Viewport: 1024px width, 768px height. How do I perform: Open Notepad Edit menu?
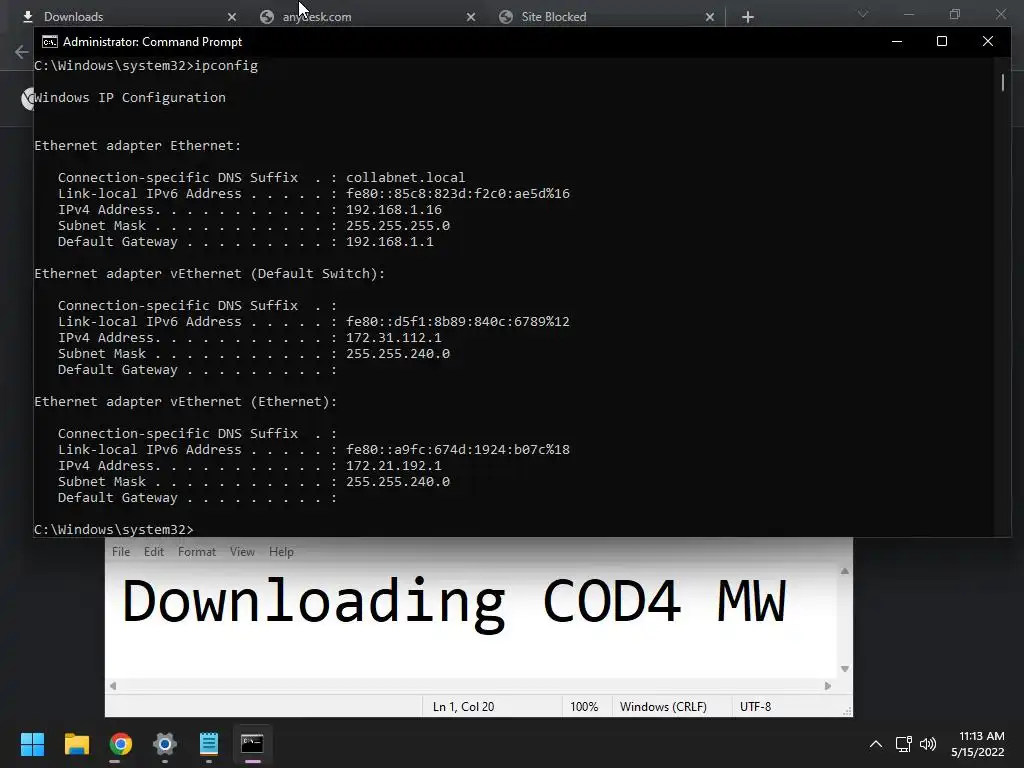pyautogui.click(x=153, y=552)
